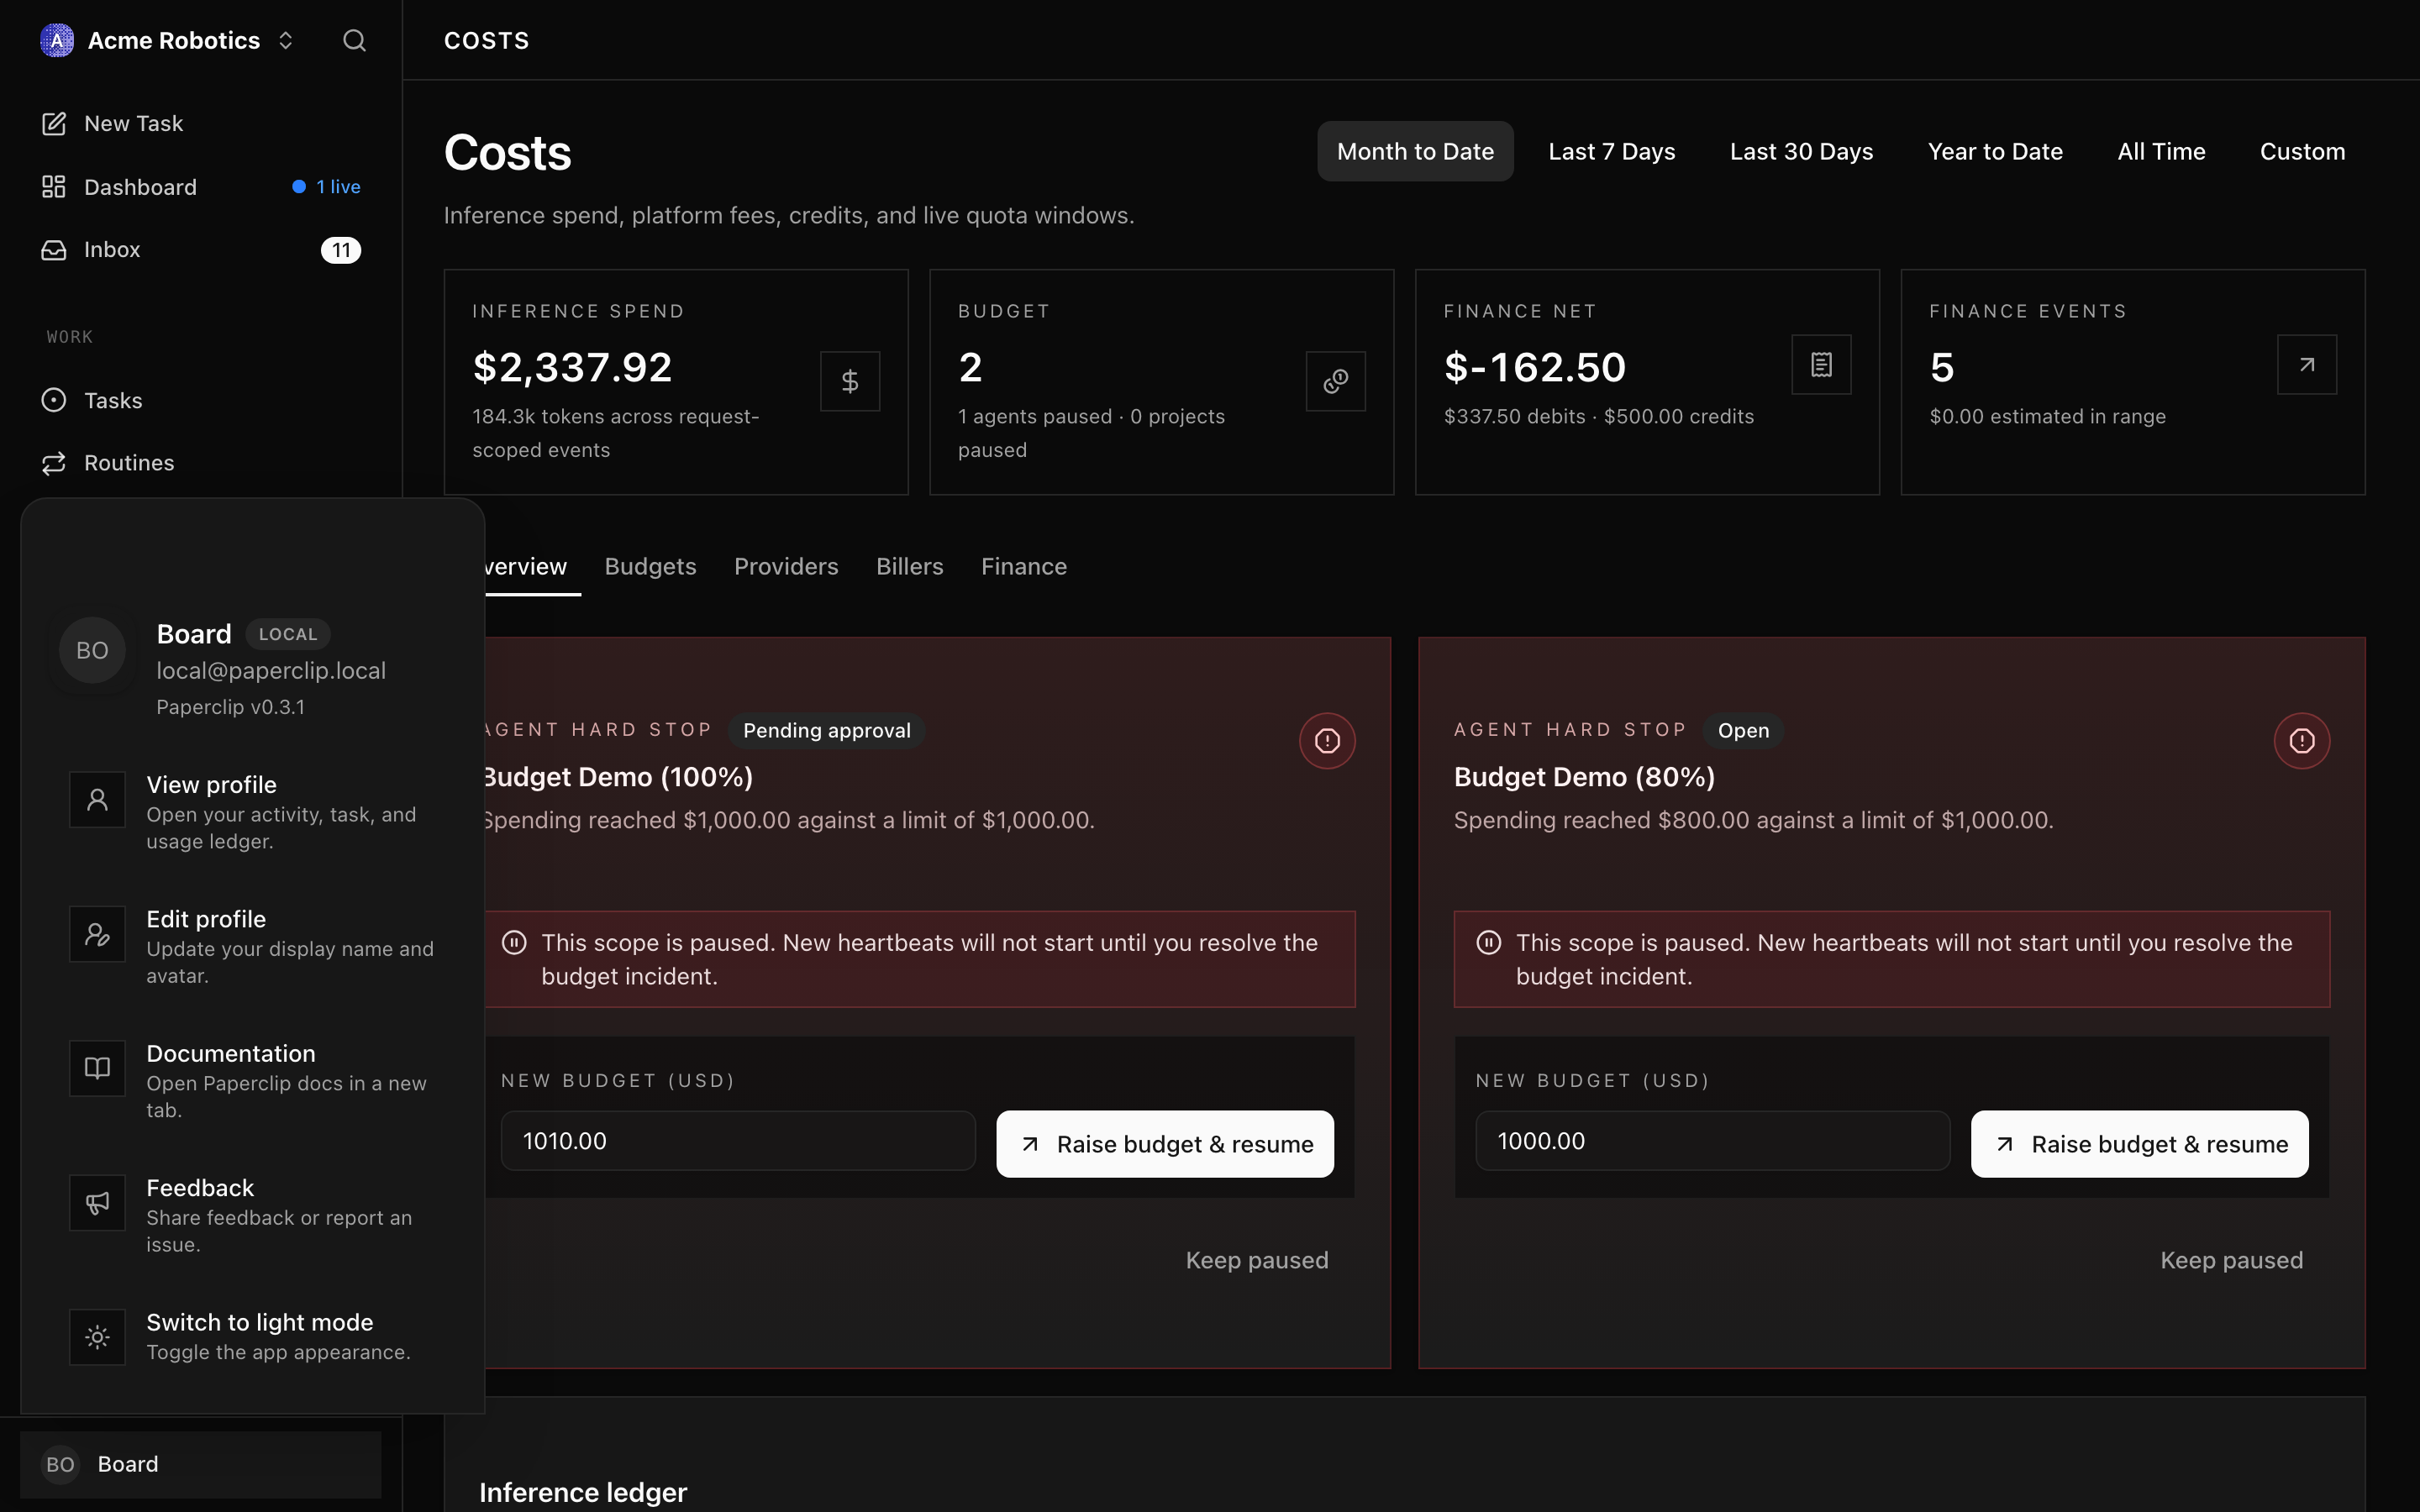Click the Acme Robotics logo avatar
Viewport: 2420px width, 1512px height.
[57, 40]
